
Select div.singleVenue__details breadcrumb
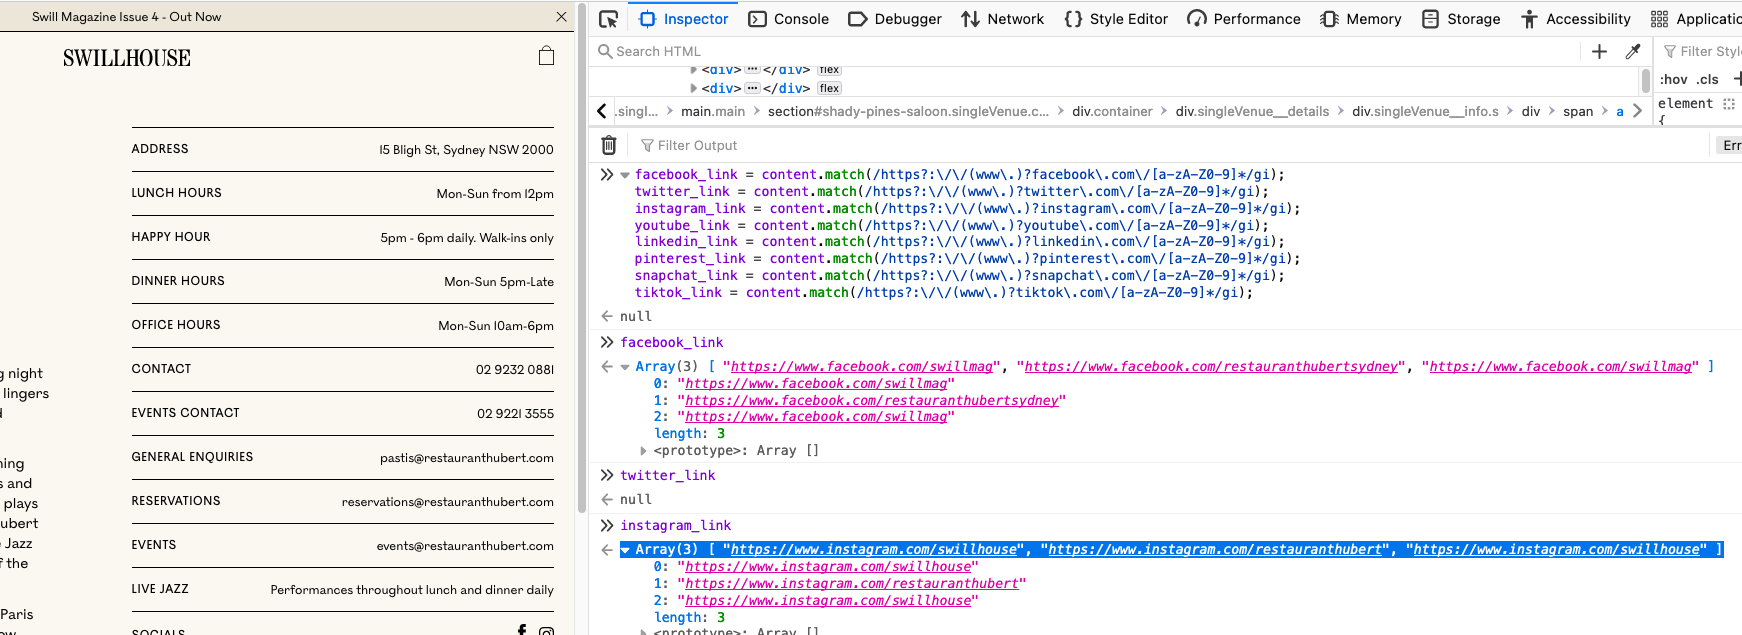1252,111
